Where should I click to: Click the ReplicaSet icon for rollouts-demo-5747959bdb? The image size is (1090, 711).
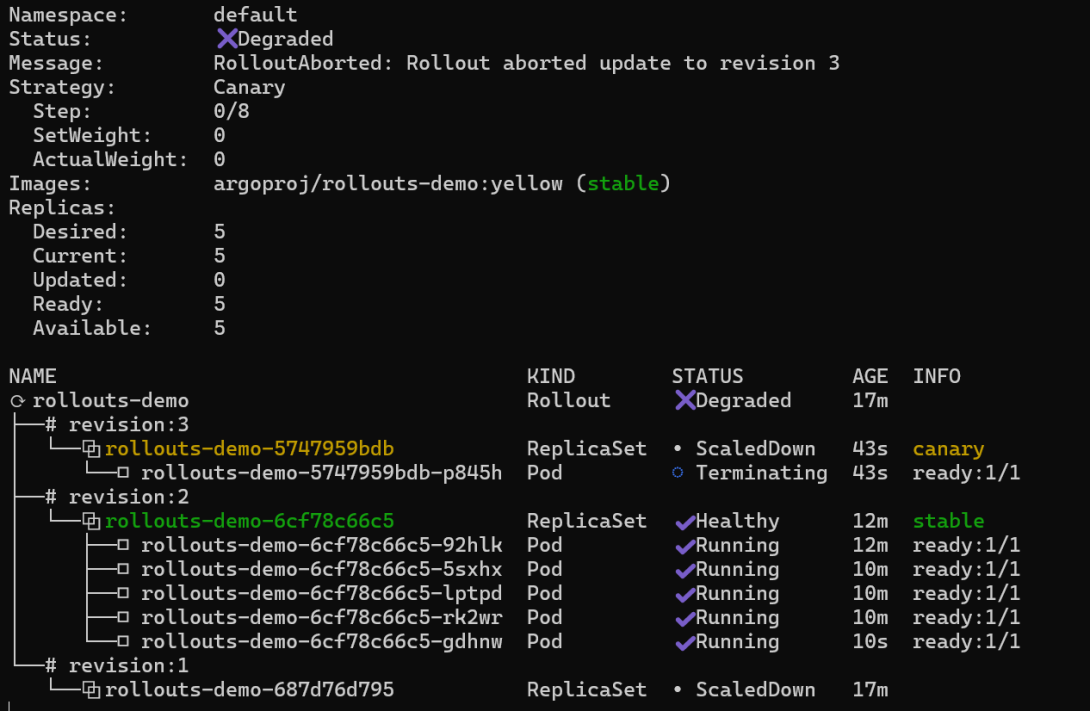(x=92, y=449)
